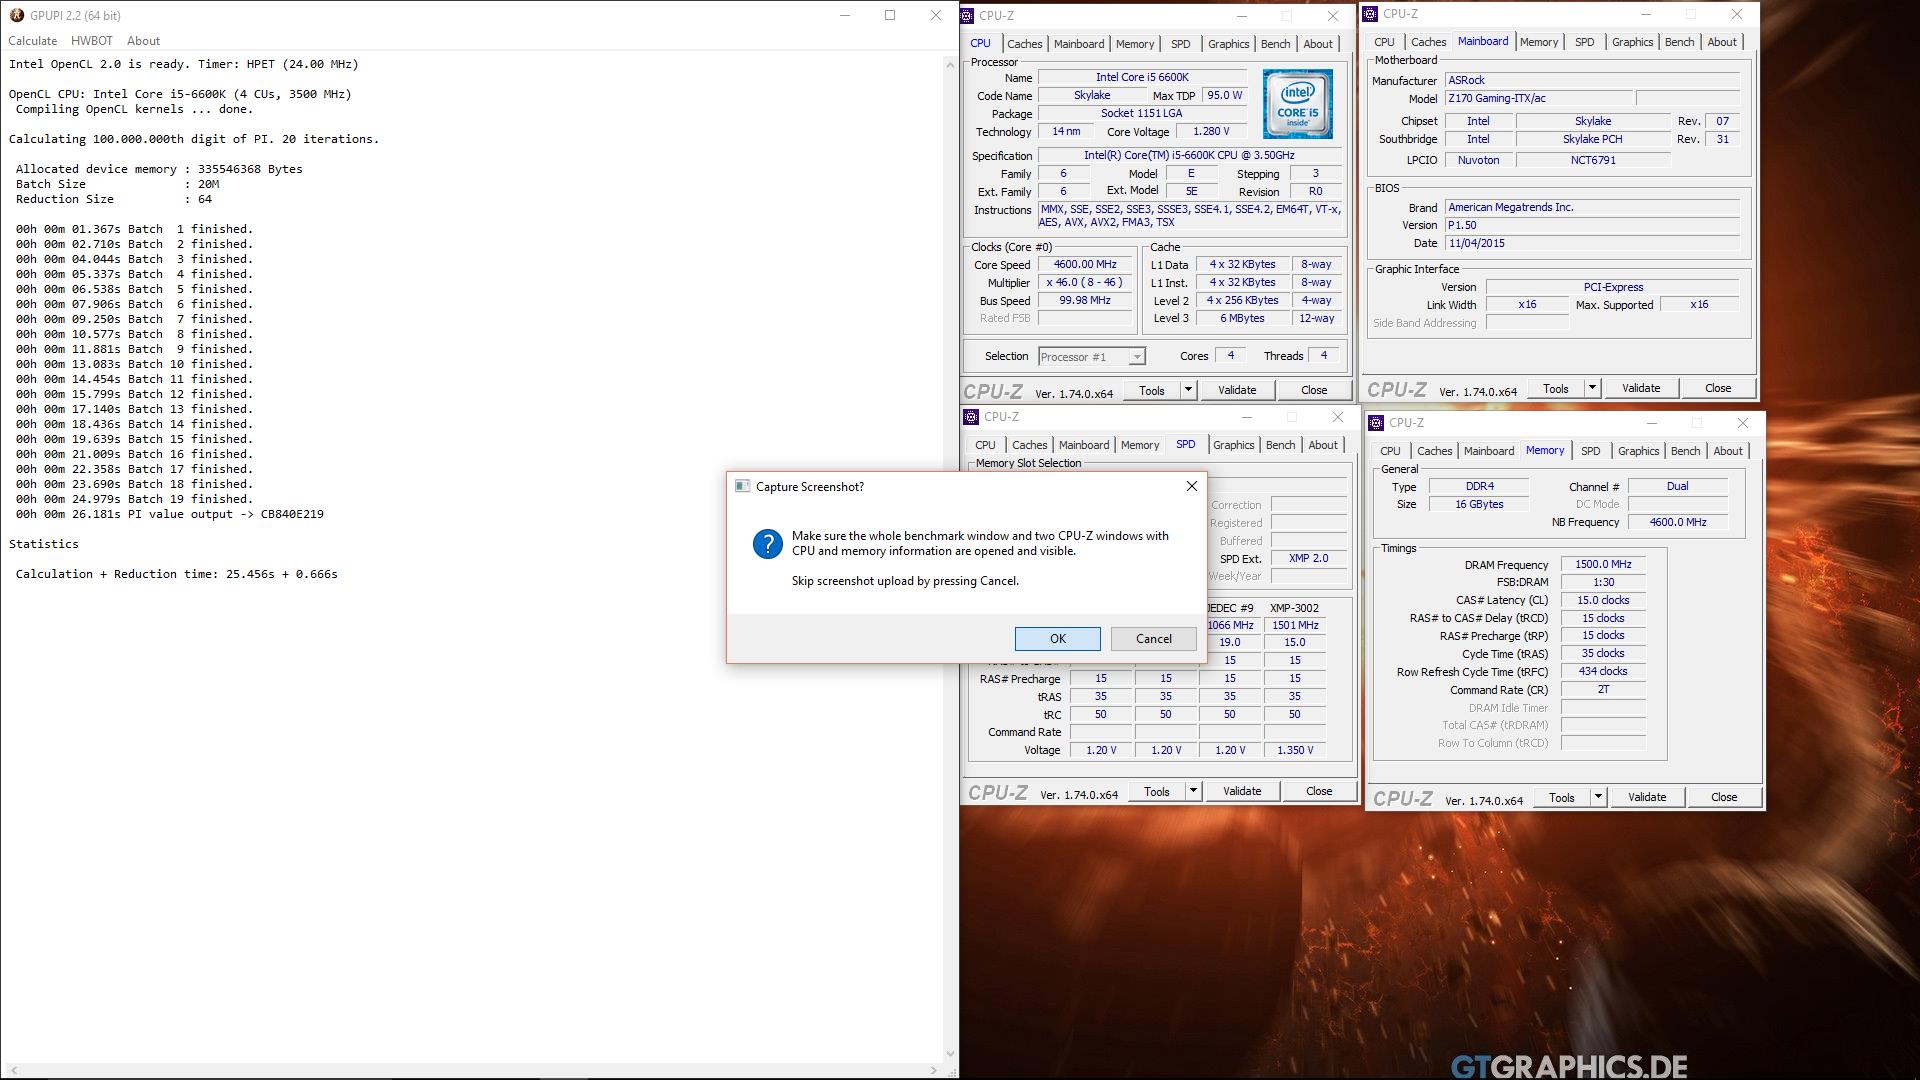Select SPD tab in Mainboard window
Image resolution: width=1920 pixels, height=1080 pixels.
[1584, 42]
